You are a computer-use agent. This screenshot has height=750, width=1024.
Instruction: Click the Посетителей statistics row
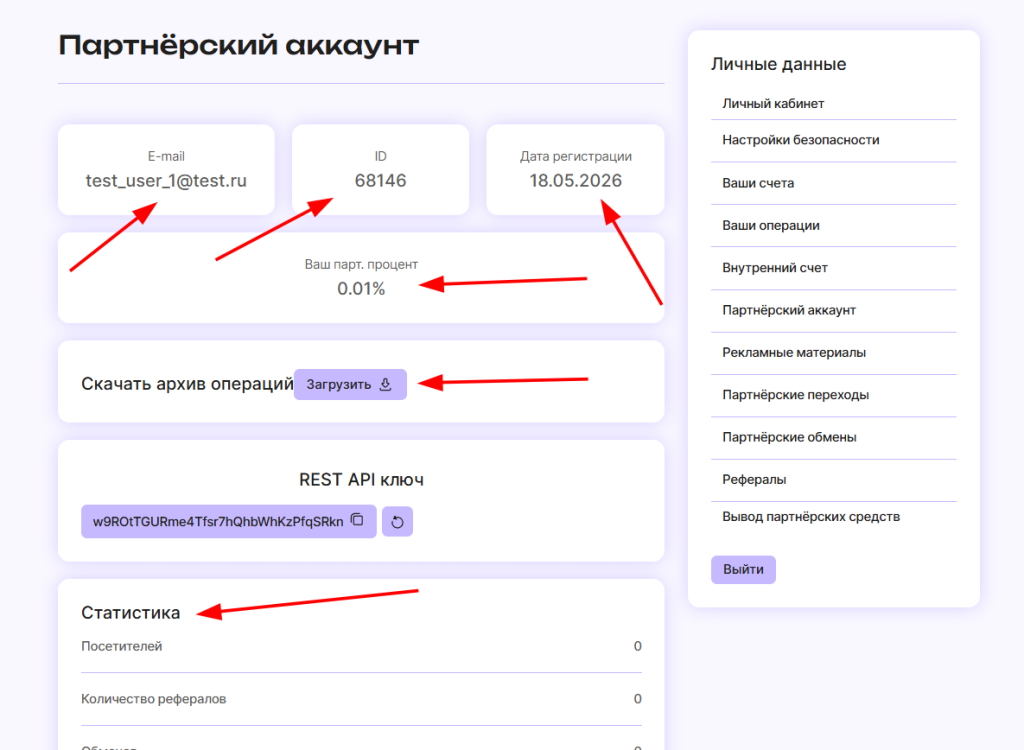(x=361, y=646)
